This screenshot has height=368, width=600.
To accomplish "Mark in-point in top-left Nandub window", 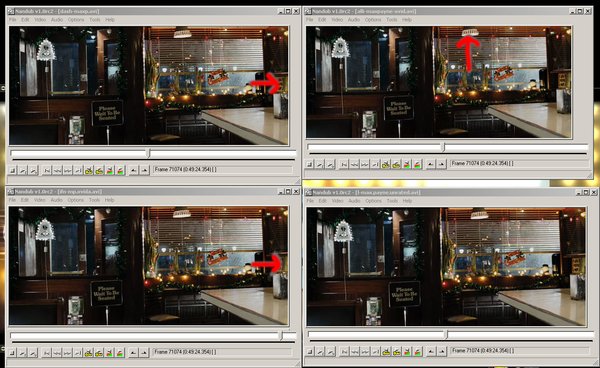I will click(134, 170).
